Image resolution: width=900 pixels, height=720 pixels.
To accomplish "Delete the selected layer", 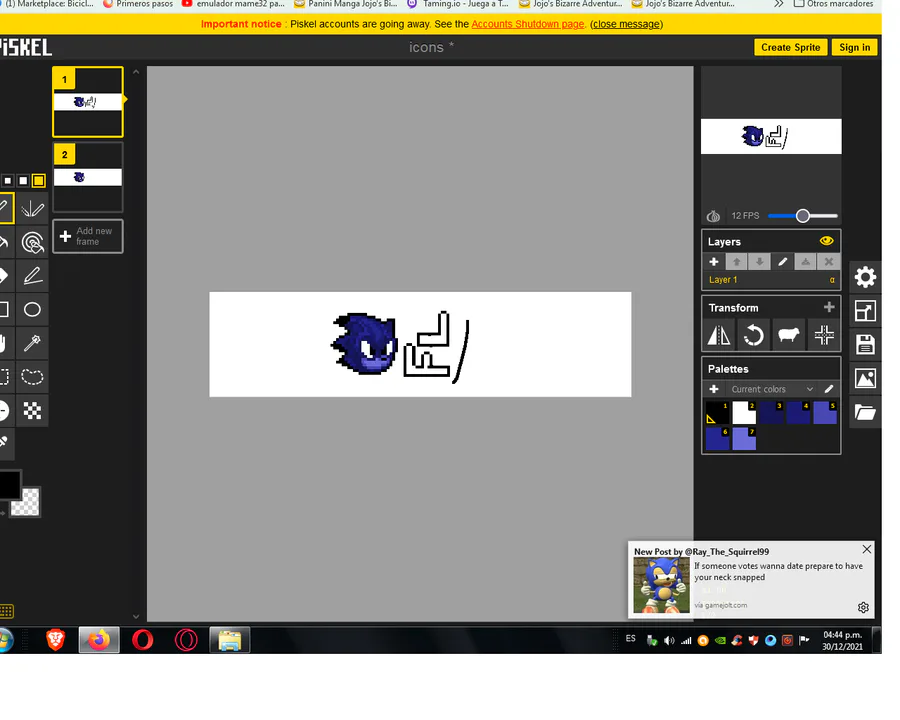I will click(829, 262).
